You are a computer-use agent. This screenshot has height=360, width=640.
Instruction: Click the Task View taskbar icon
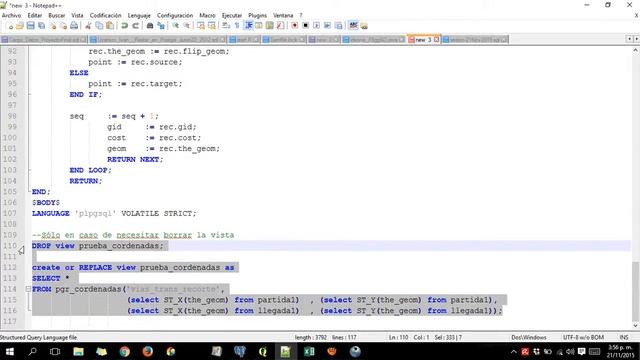pos(55,351)
